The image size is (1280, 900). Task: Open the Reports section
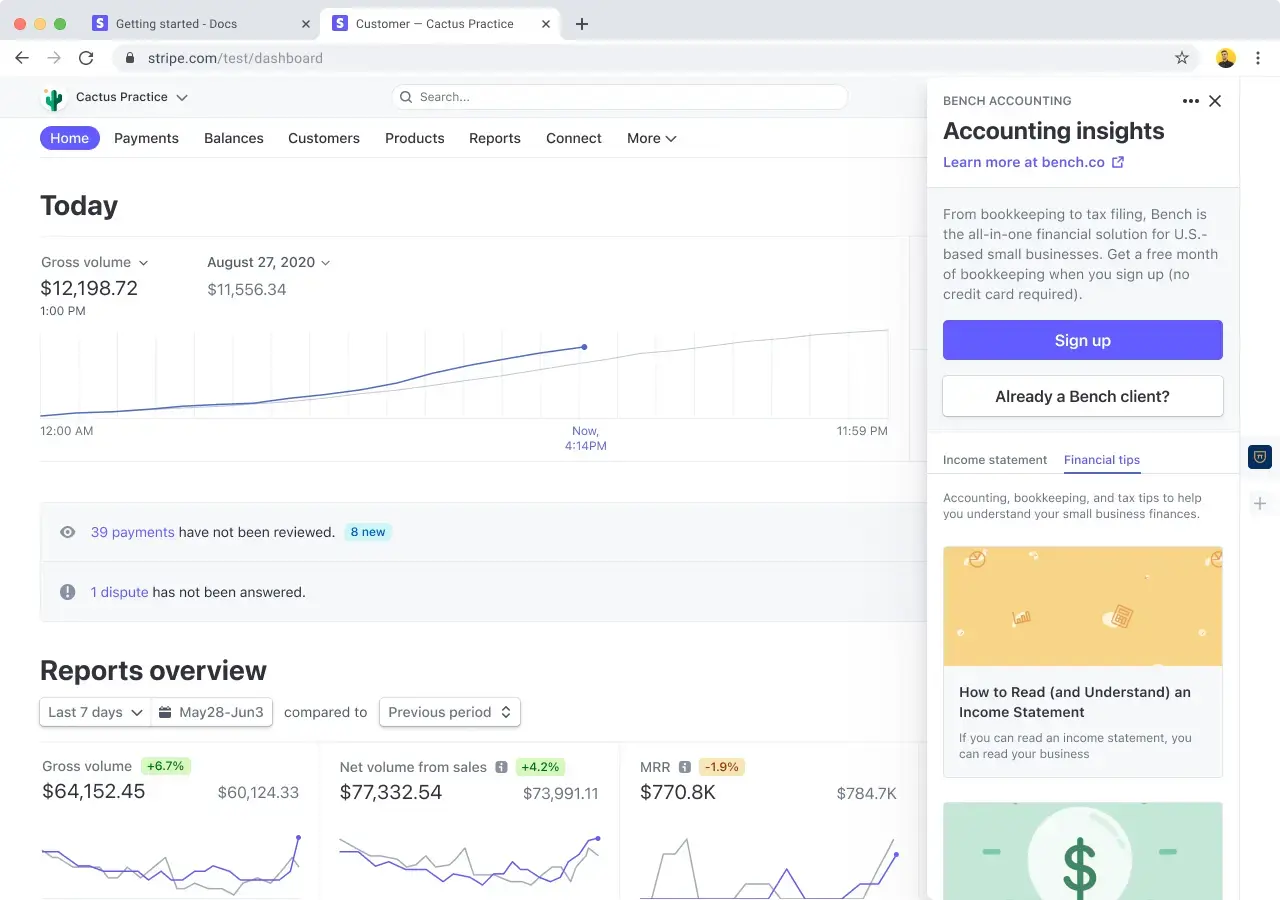(x=495, y=138)
